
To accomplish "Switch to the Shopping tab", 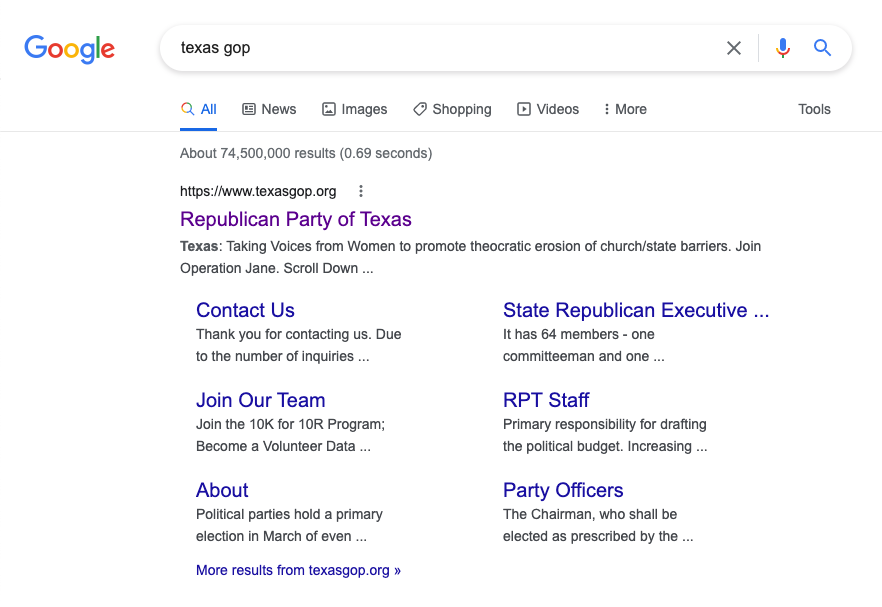I will point(452,109).
